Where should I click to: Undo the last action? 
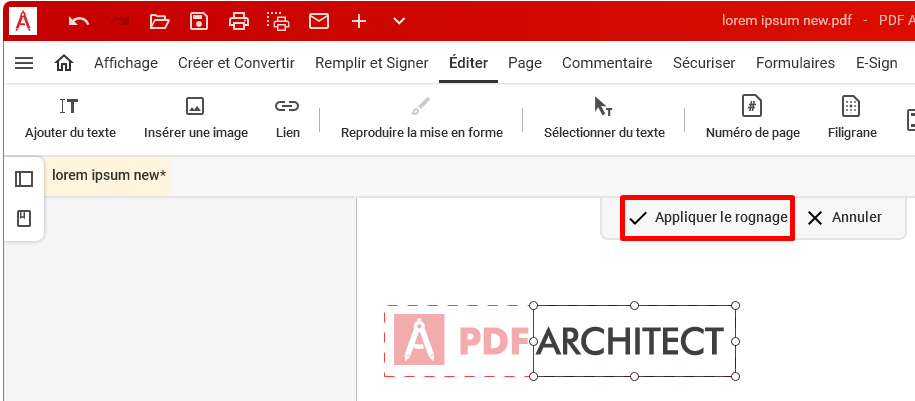79,22
